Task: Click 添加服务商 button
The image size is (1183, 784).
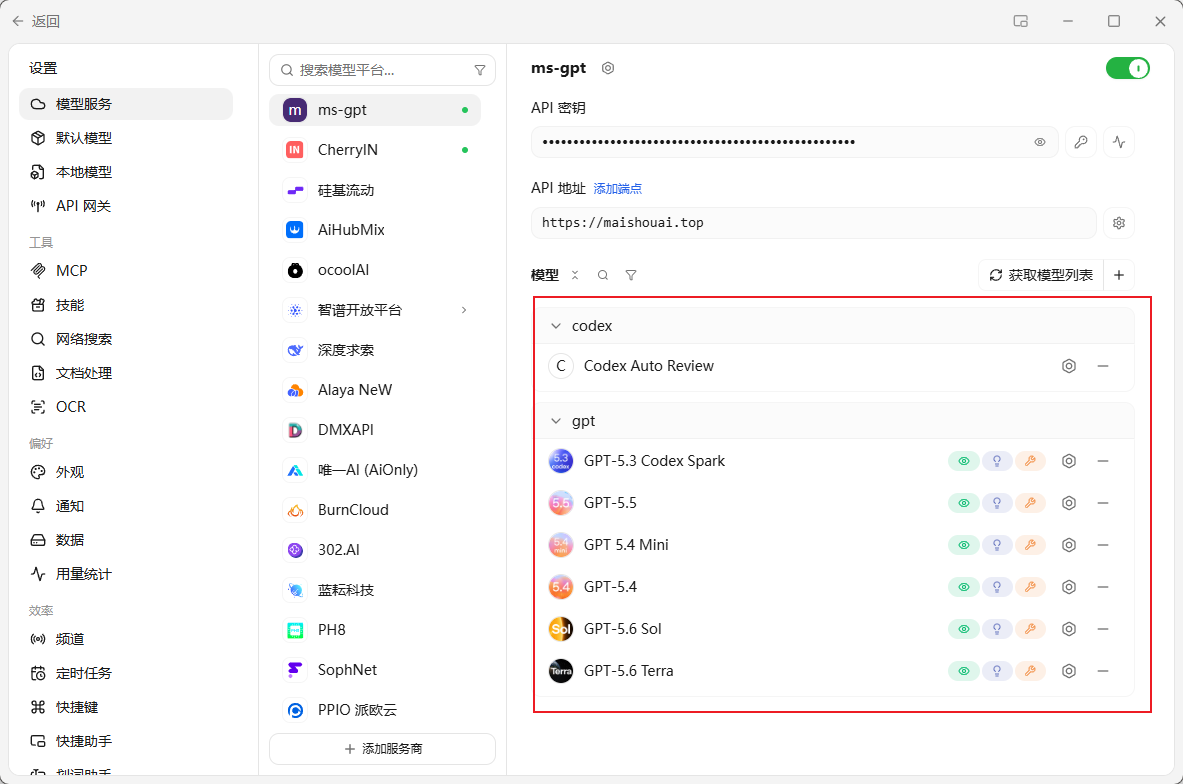Action: coord(383,749)
